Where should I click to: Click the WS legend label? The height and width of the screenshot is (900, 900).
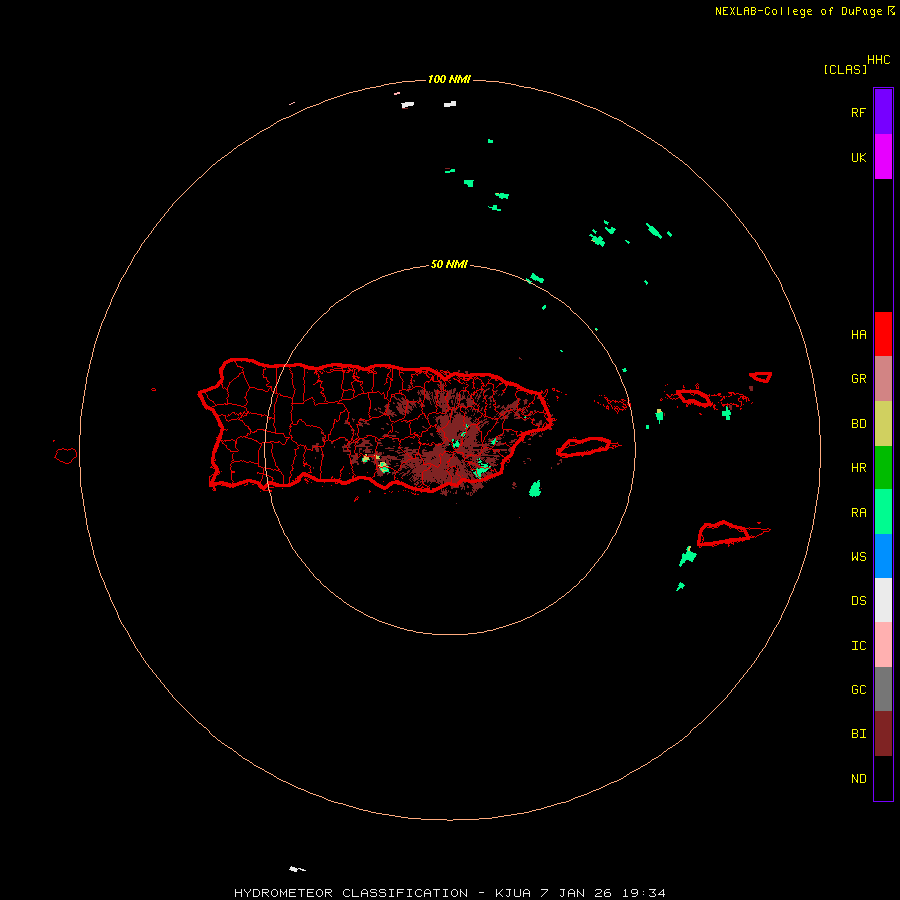(x=858, y=557)
